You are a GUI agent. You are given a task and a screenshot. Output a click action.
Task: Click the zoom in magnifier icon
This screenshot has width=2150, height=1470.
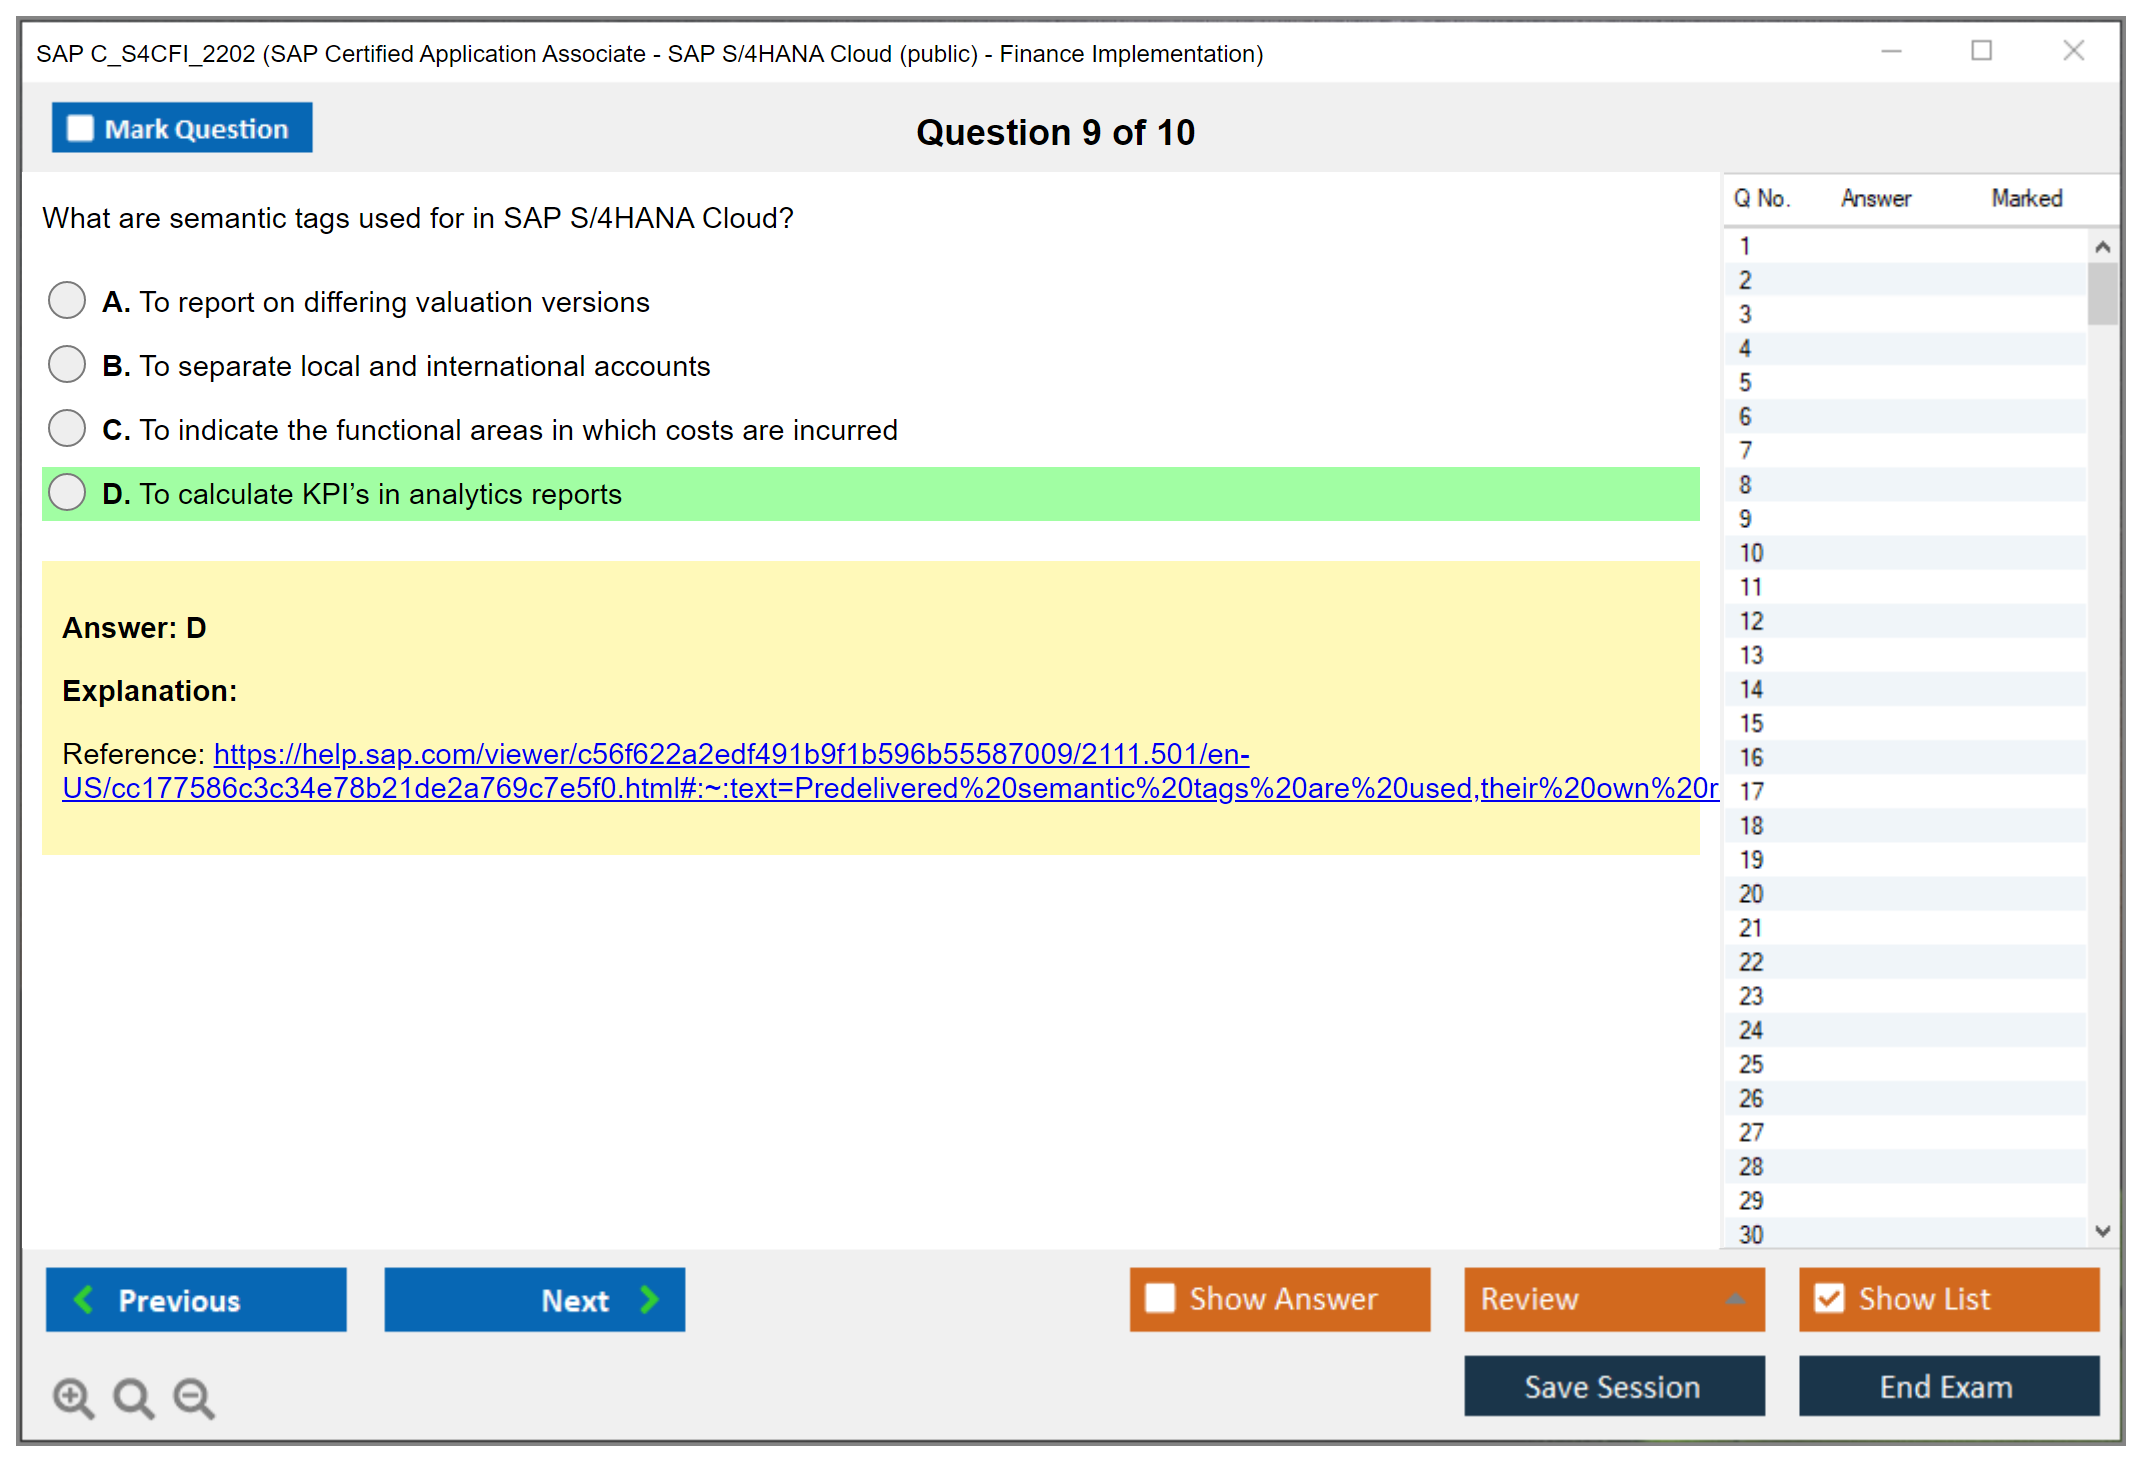(73, 1397)
